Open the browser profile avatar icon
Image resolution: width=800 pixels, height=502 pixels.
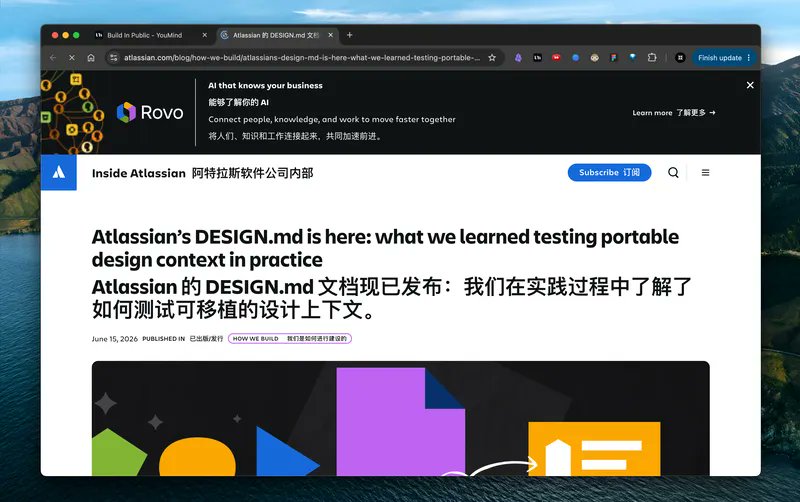pyautogui.click(x=680, y=58)
